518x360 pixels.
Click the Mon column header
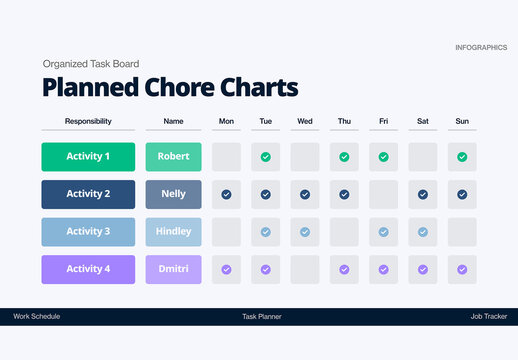click(226, 121)
